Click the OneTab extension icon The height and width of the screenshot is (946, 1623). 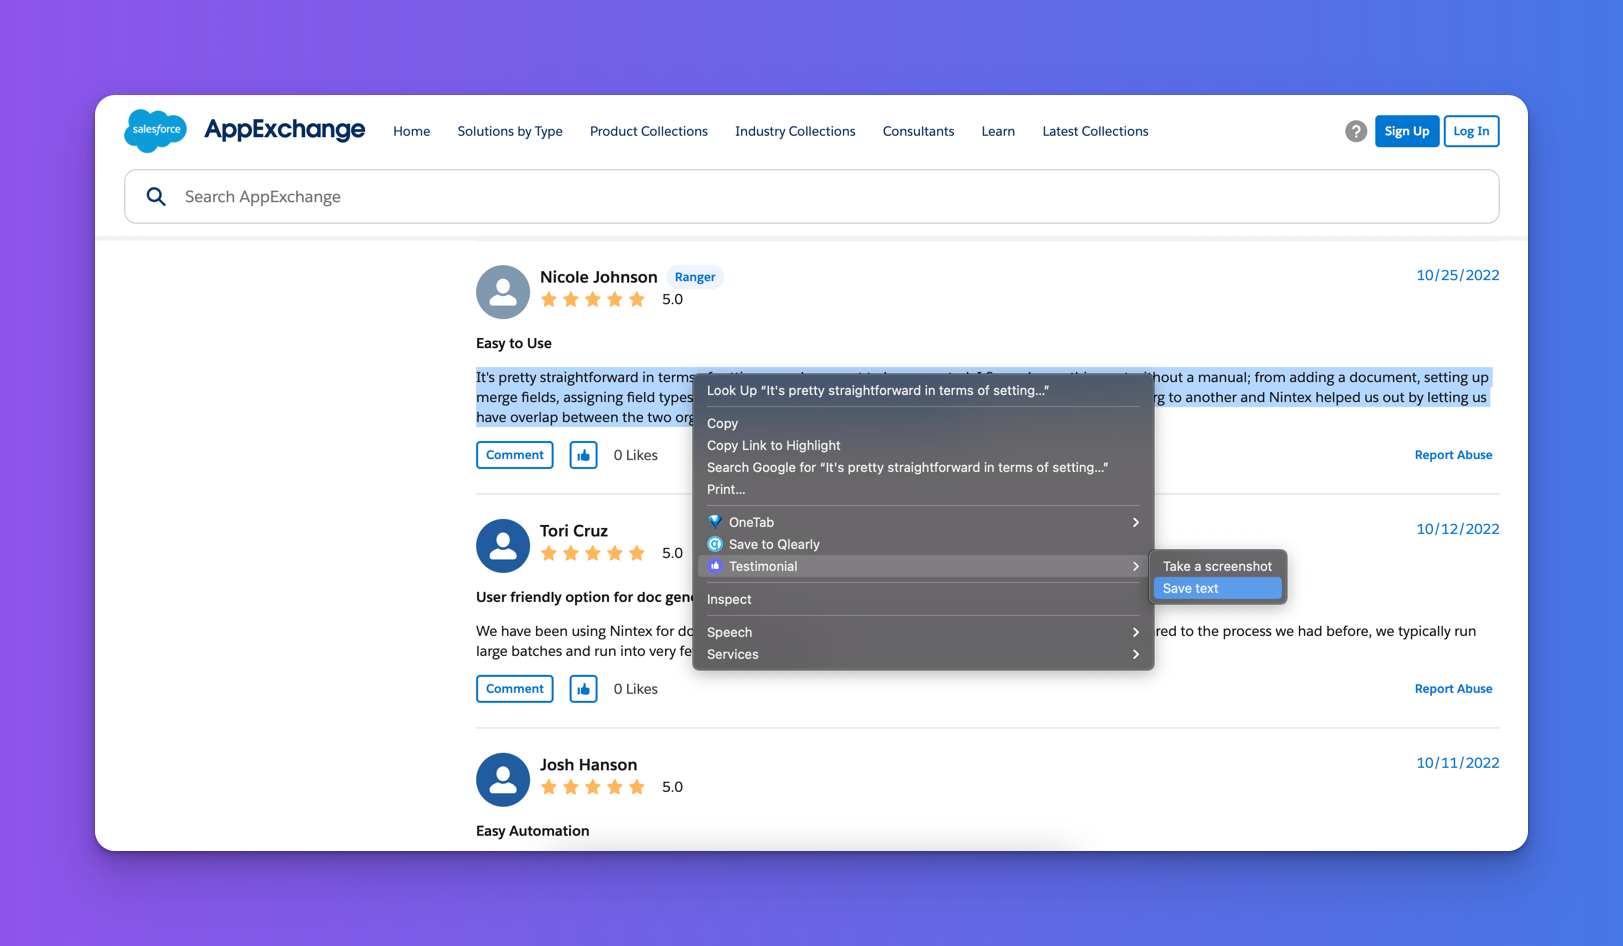tap(715, 522)
